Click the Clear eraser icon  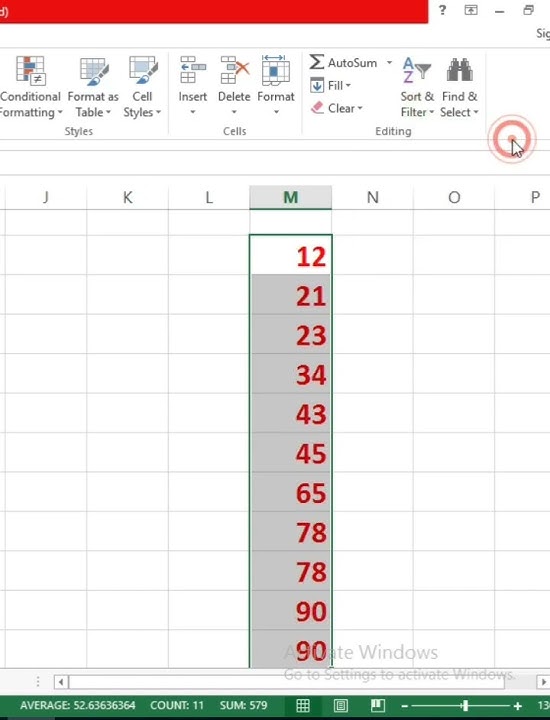point(317,108)
